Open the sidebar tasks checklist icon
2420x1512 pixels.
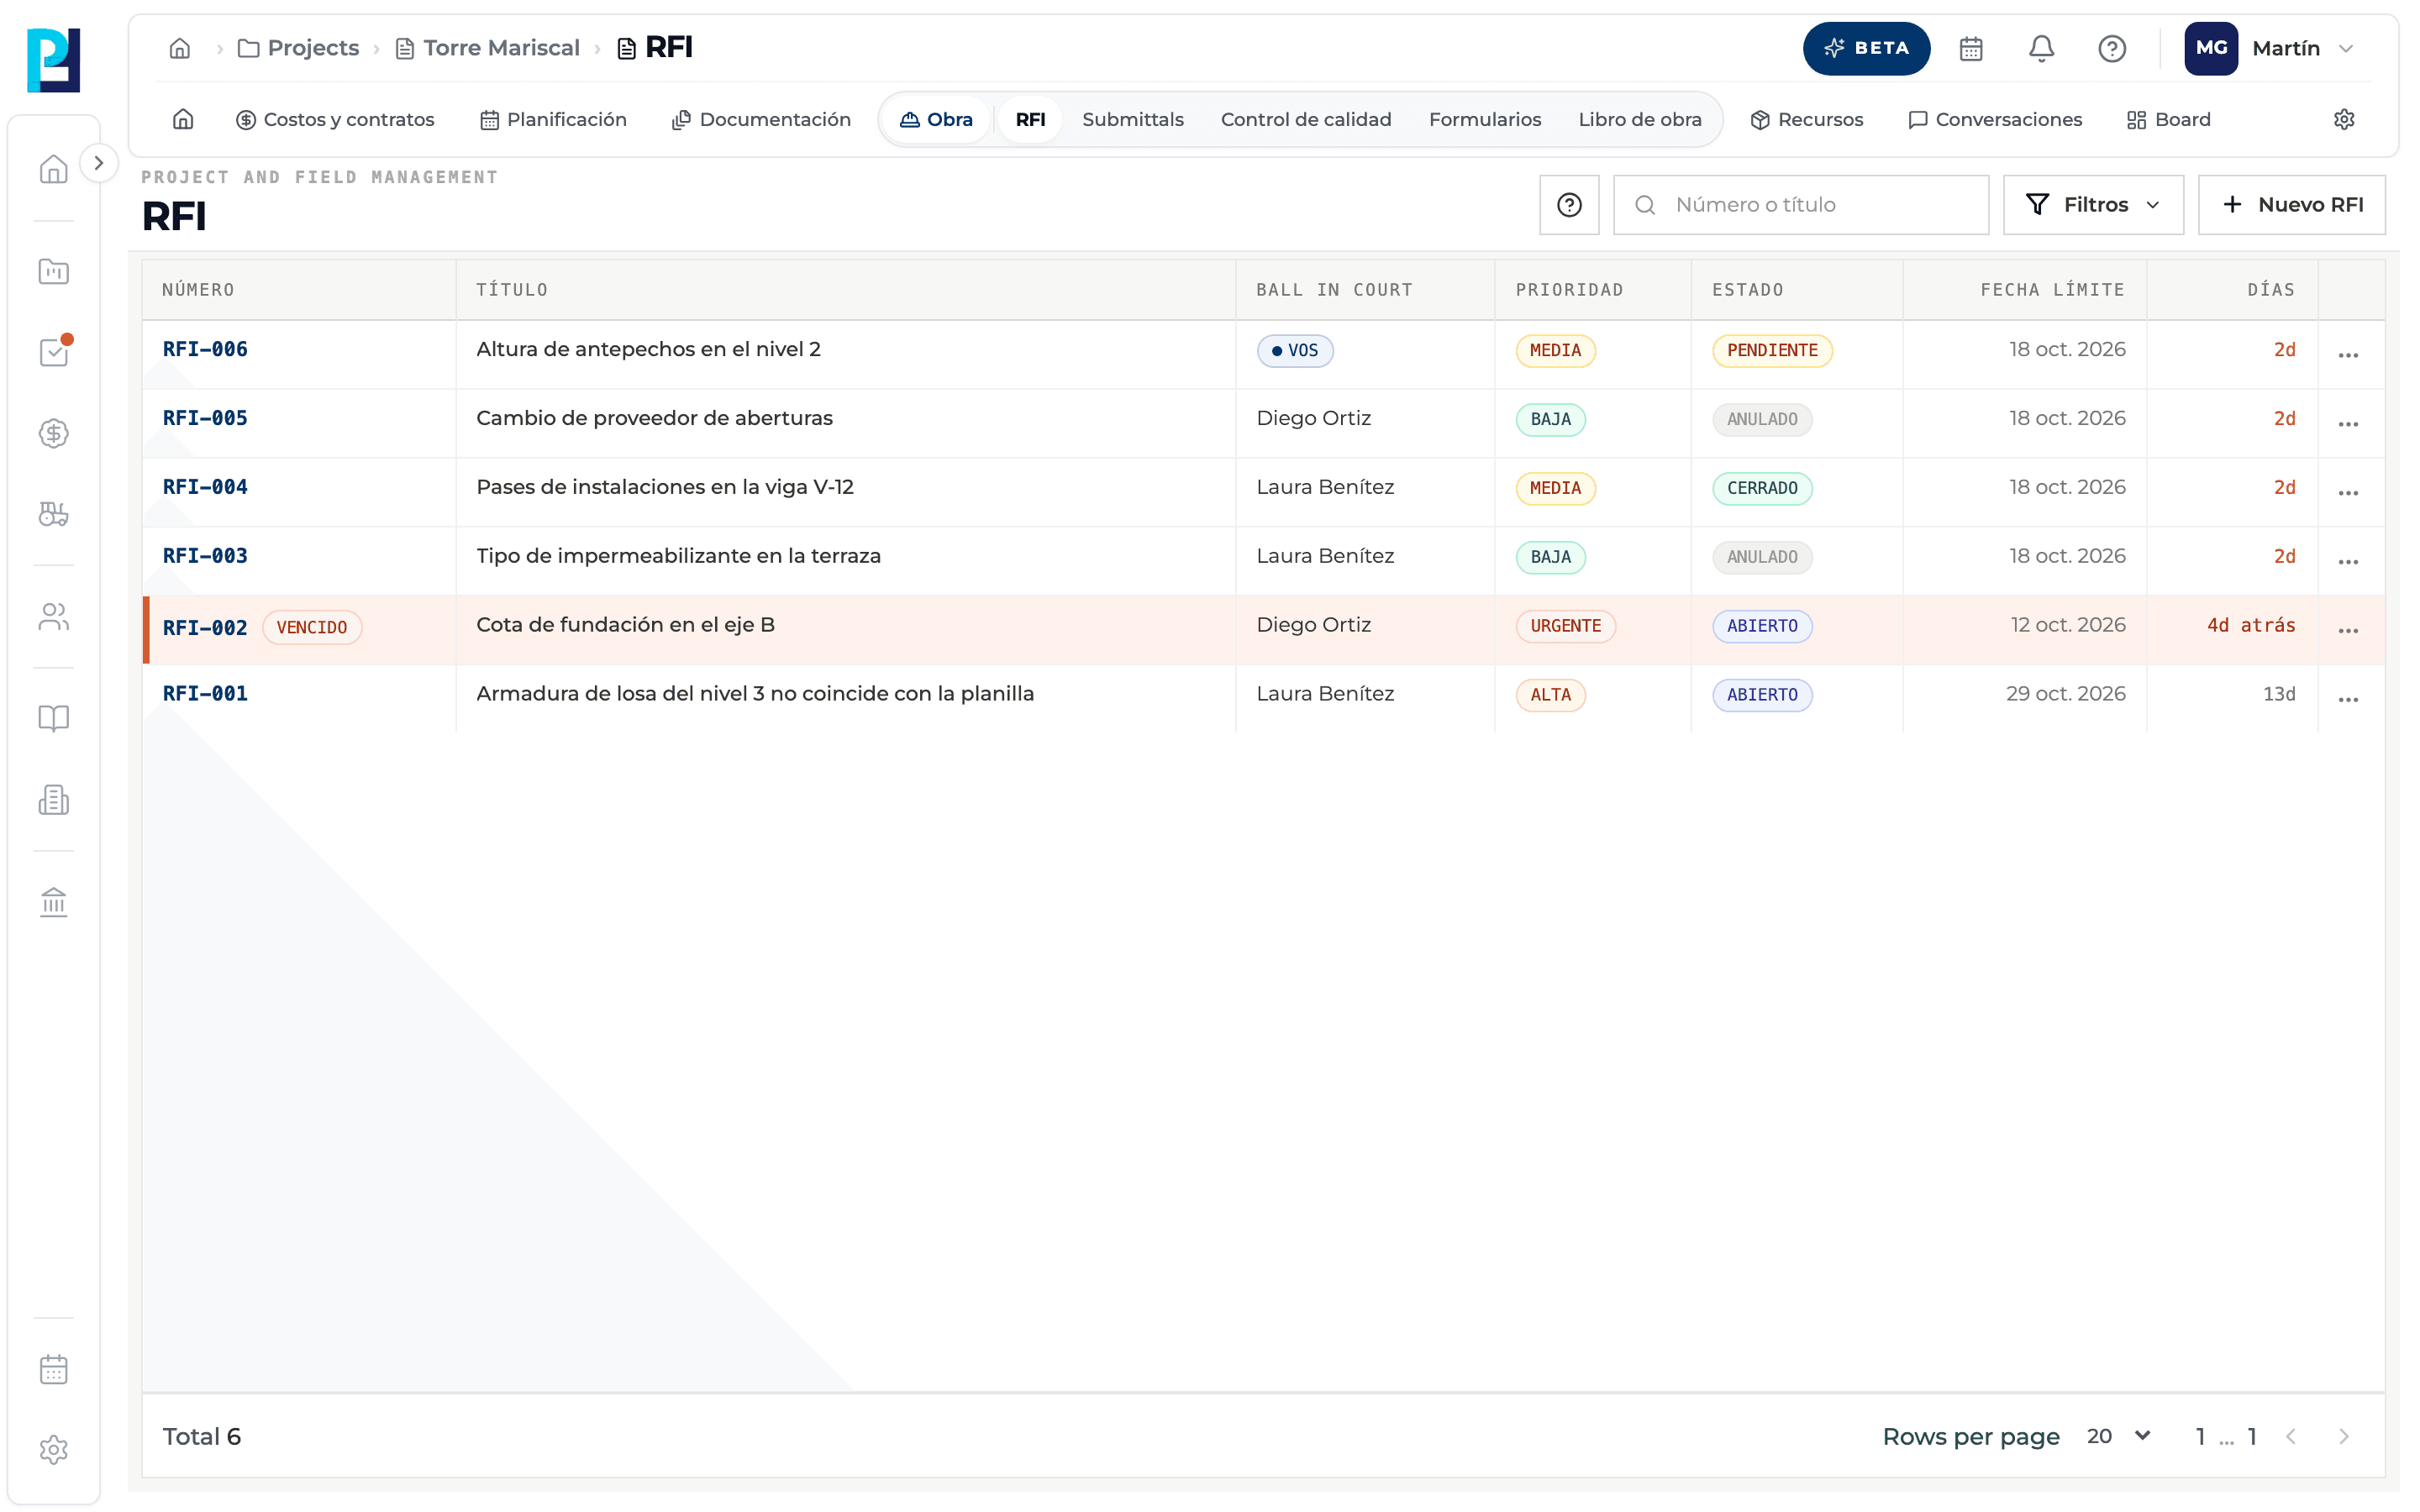(53, 352)
